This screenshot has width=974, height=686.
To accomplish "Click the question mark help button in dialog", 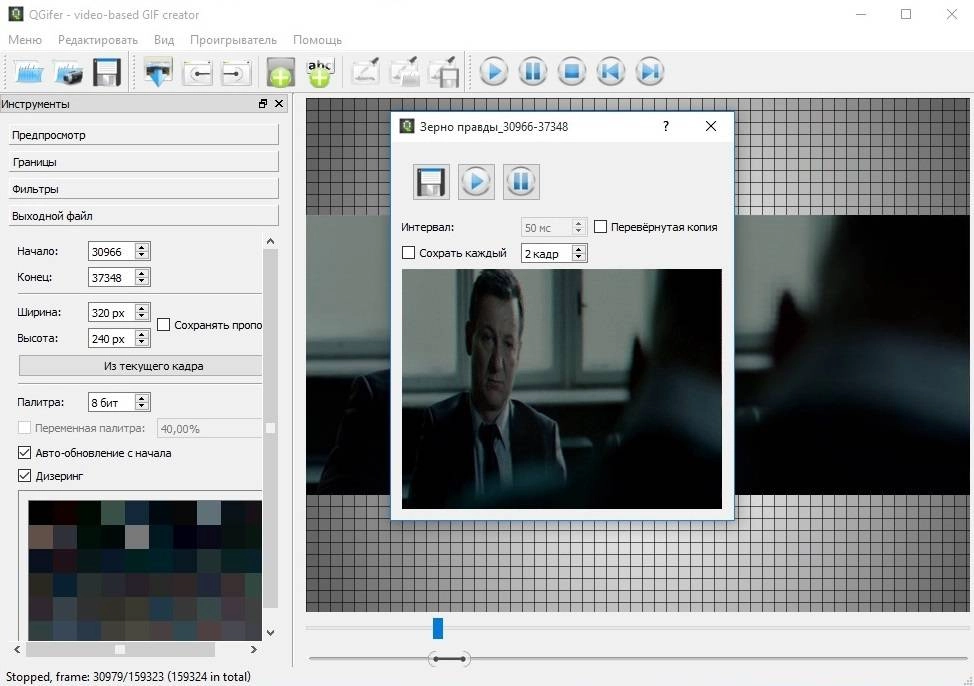I will click(x=666, y=126).
